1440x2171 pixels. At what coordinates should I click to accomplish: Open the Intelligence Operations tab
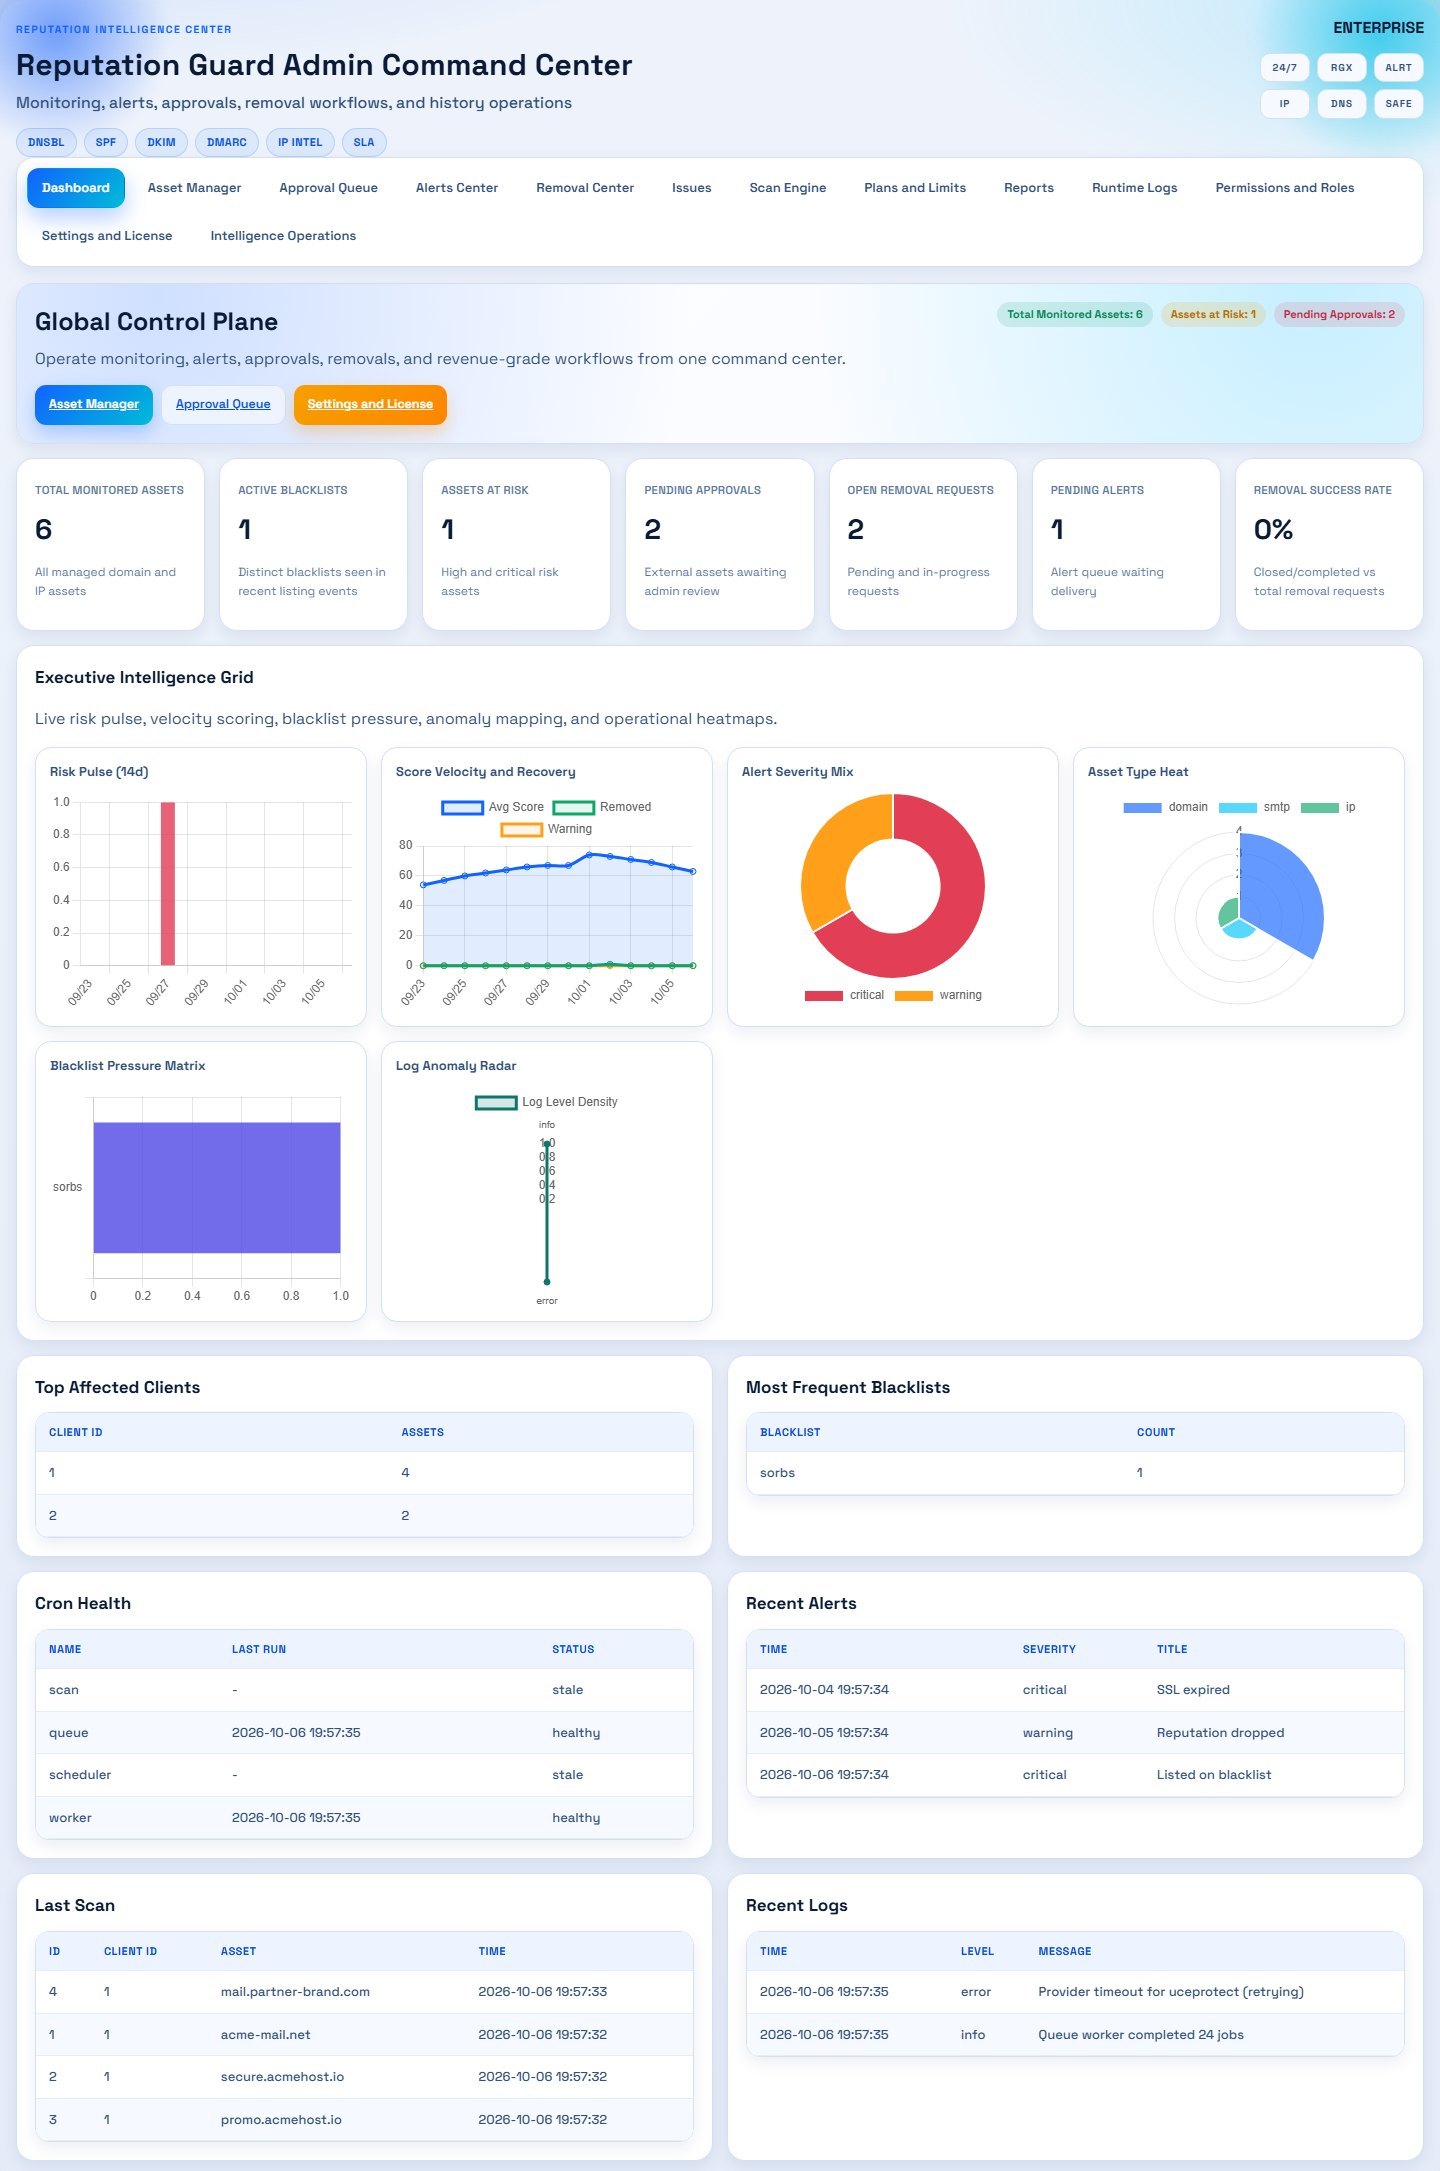click(283, 236)
